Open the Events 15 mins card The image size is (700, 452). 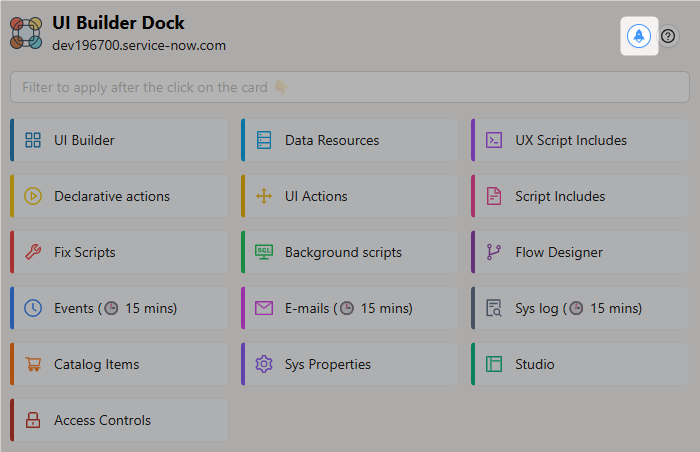pyautogui.click(x=119, y=308)
